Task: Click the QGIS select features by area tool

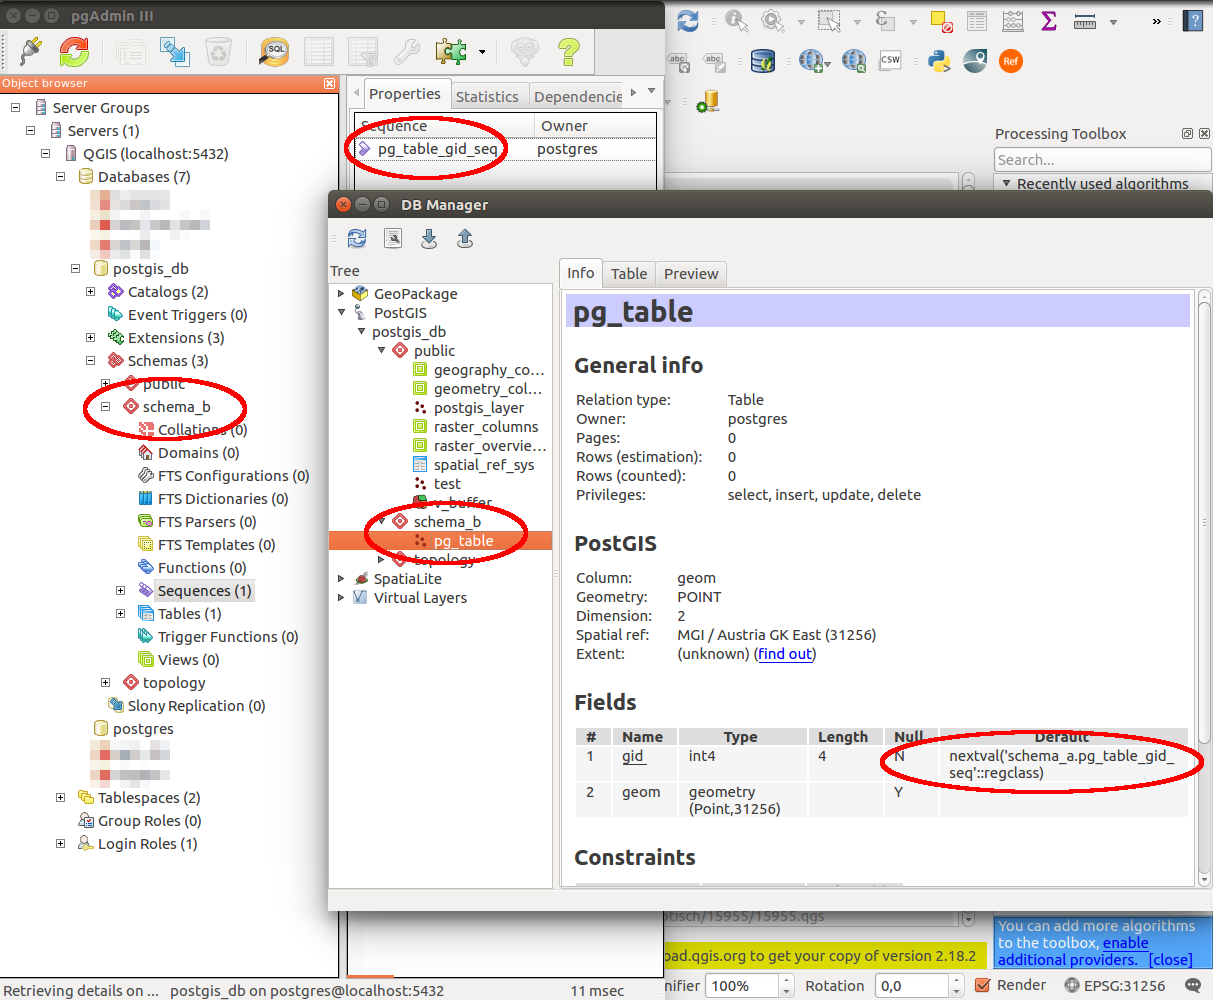Action: coord(830,20)
